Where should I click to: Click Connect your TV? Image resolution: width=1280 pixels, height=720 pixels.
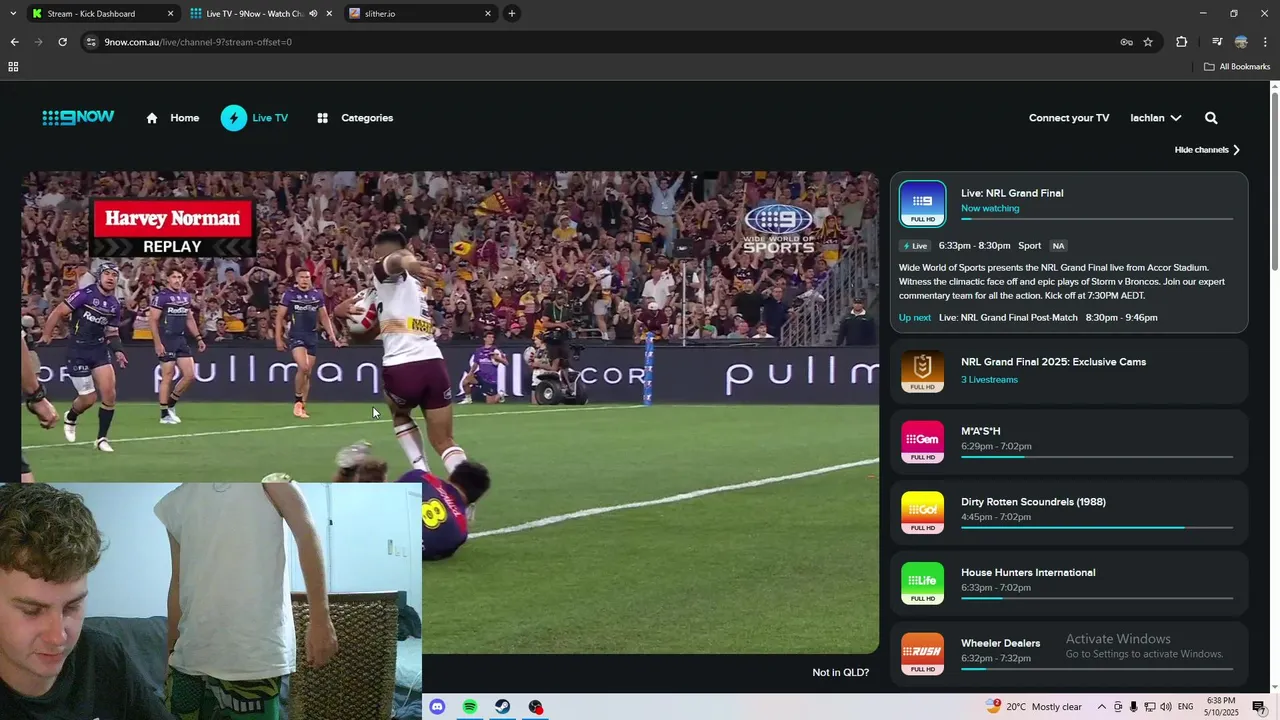tap(1069, 118)
